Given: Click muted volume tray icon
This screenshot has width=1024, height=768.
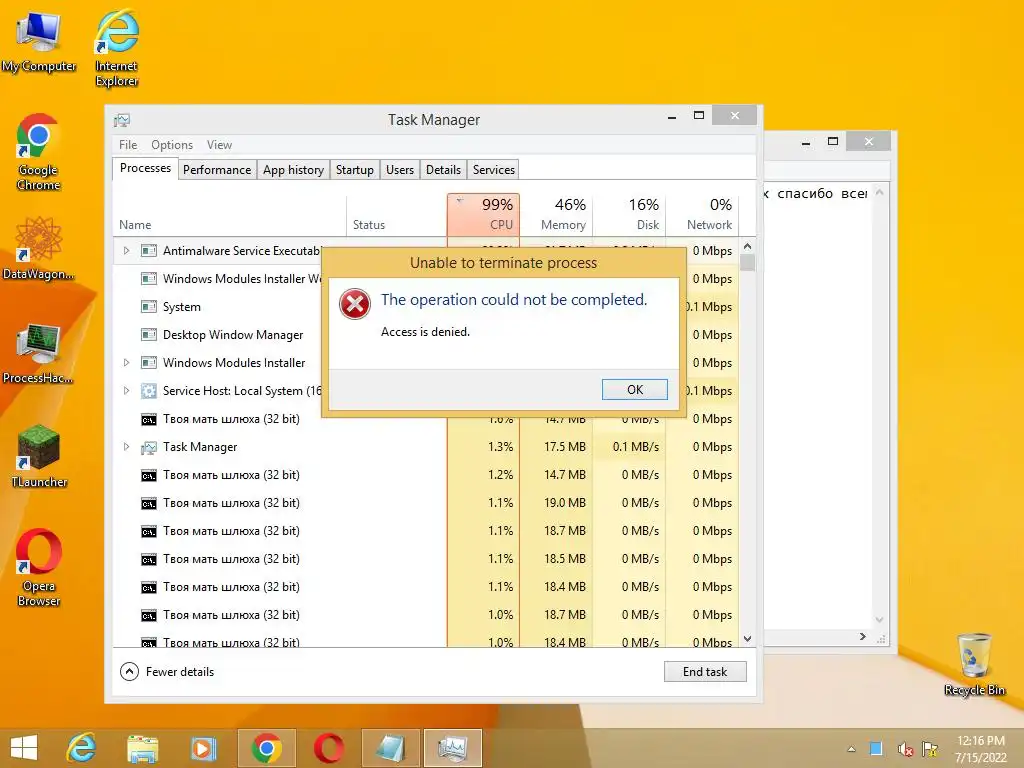Looking at the screenshot, I should point(905,749).
